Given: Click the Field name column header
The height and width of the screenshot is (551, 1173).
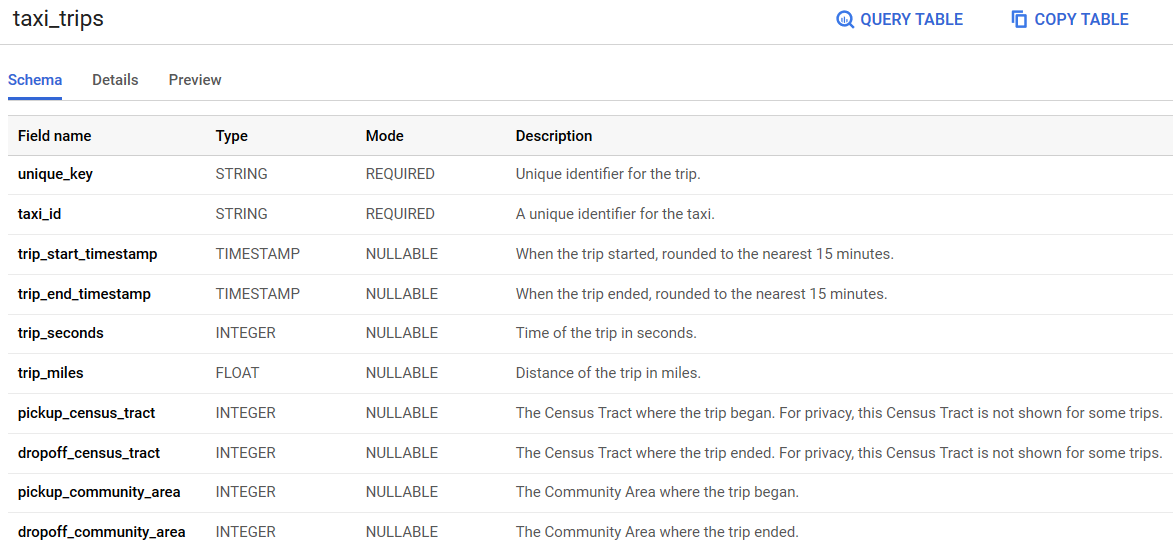Looking at the screenshot, I should [55, 136].
